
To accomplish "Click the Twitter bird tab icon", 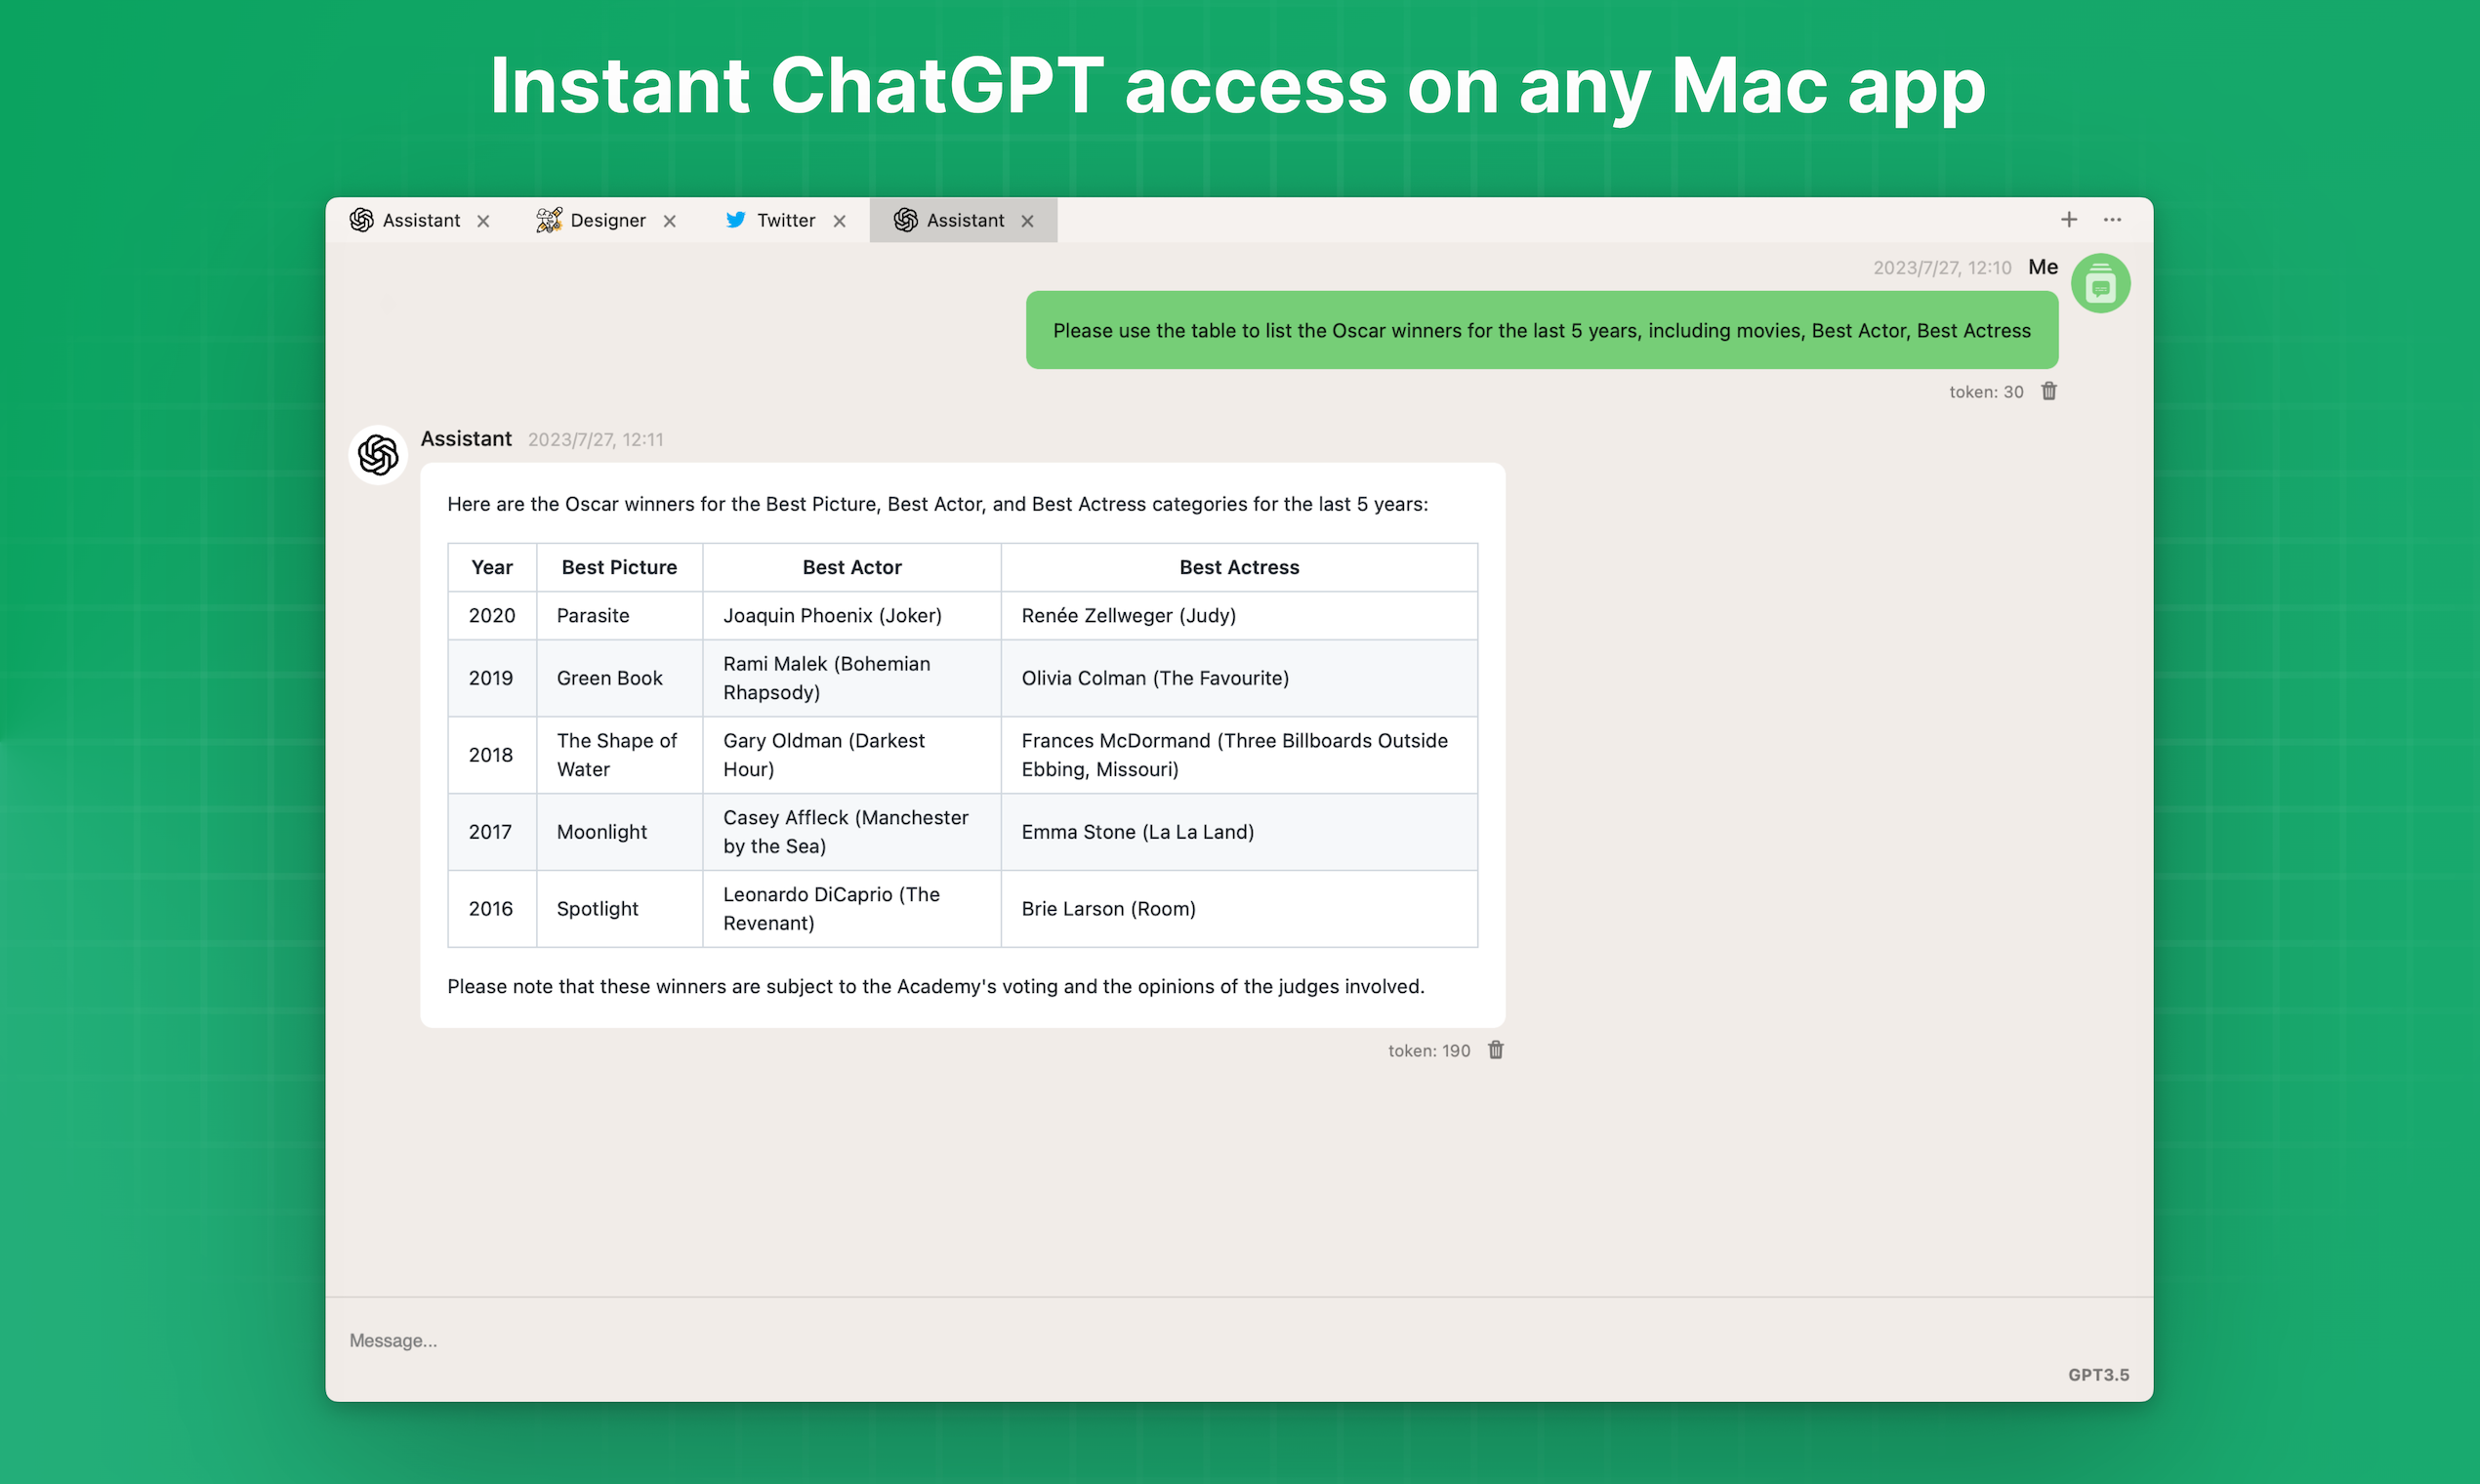I will 735,220.
